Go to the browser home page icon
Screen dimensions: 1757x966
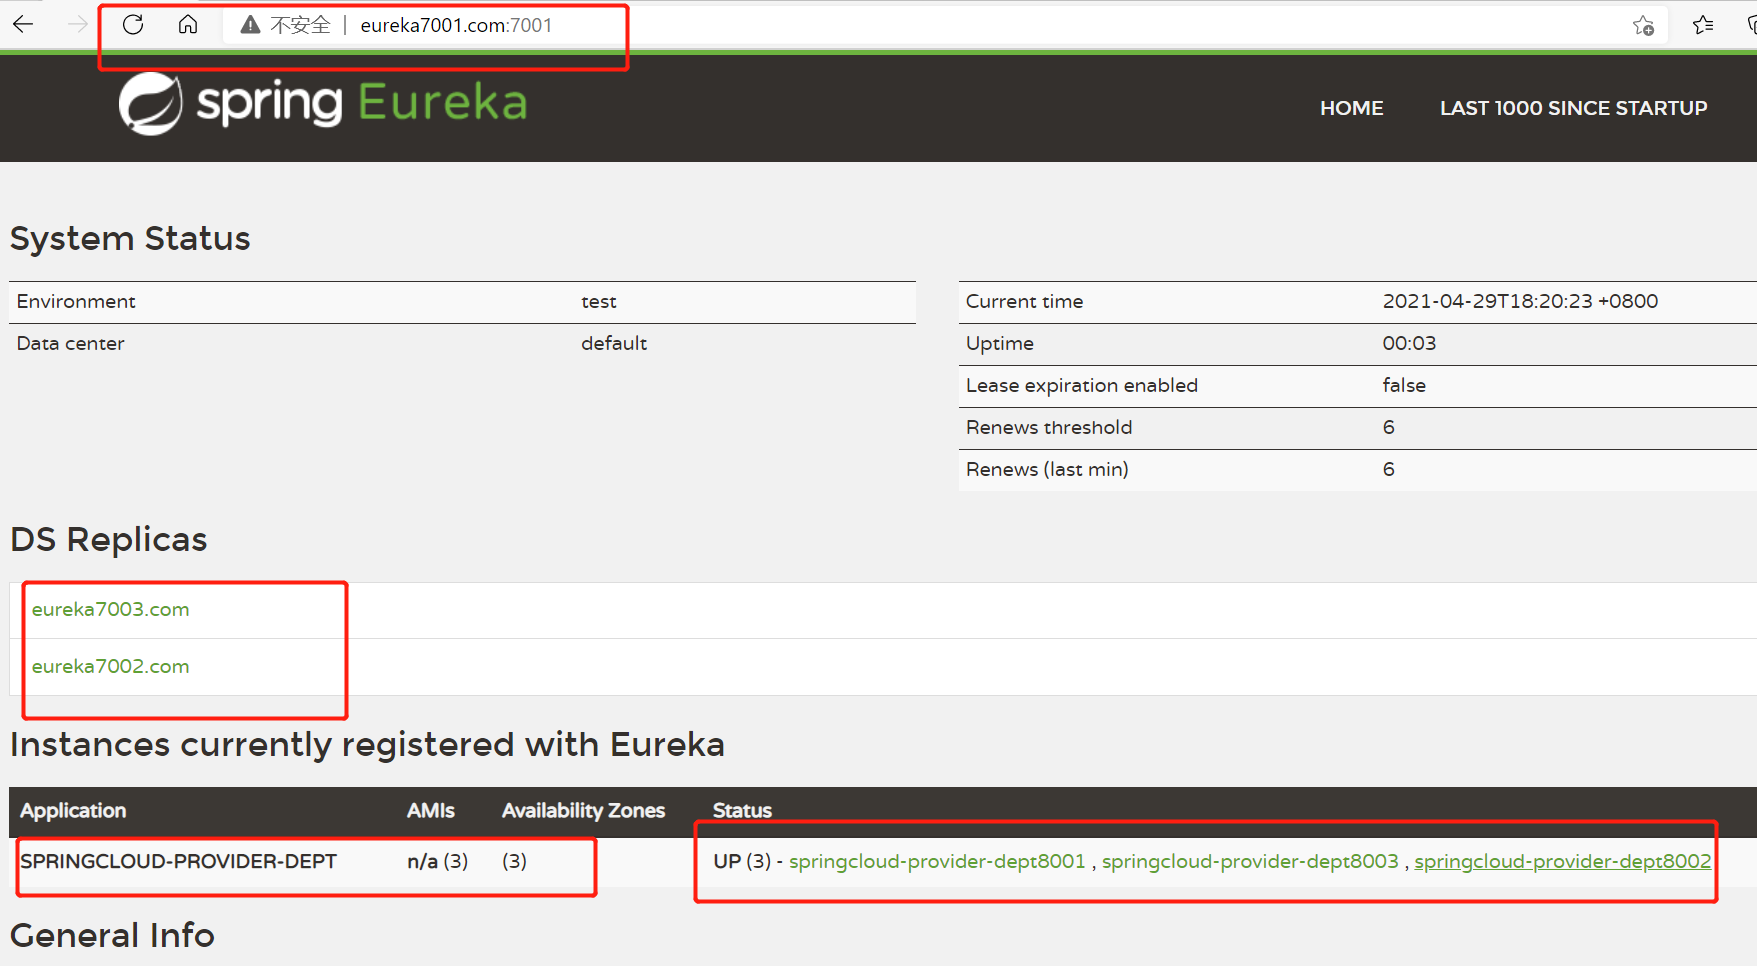[188, 24]
